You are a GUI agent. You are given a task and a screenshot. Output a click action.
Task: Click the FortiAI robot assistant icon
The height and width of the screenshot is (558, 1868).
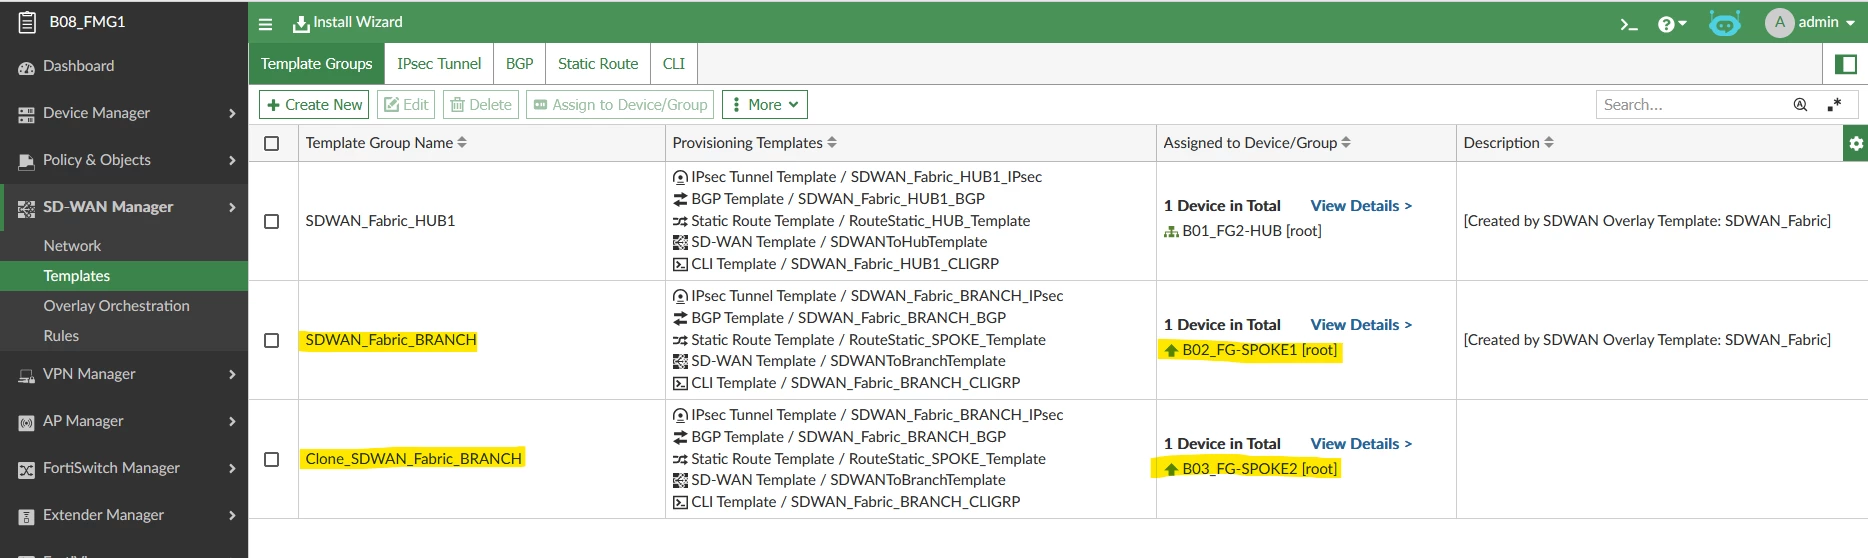(x=1725, y=23)
